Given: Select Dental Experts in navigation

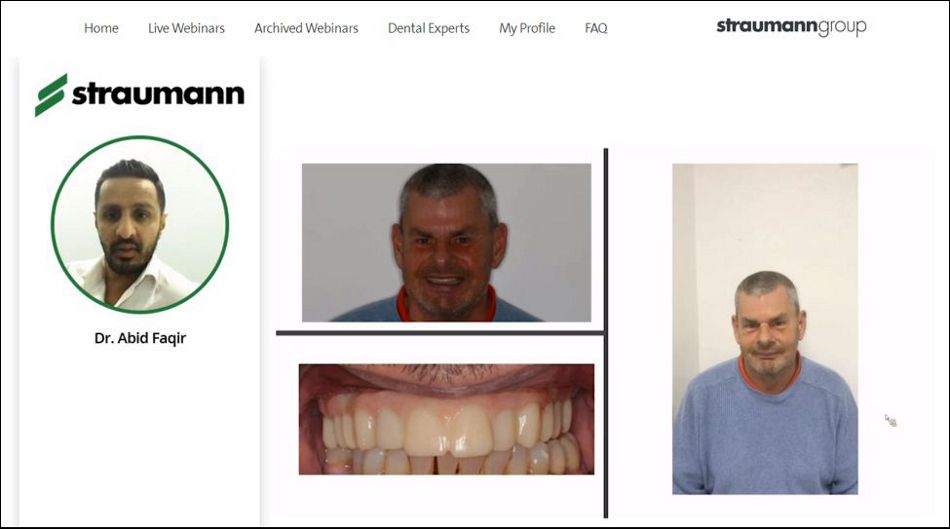Looking at the screenshot, I should 428,28.
